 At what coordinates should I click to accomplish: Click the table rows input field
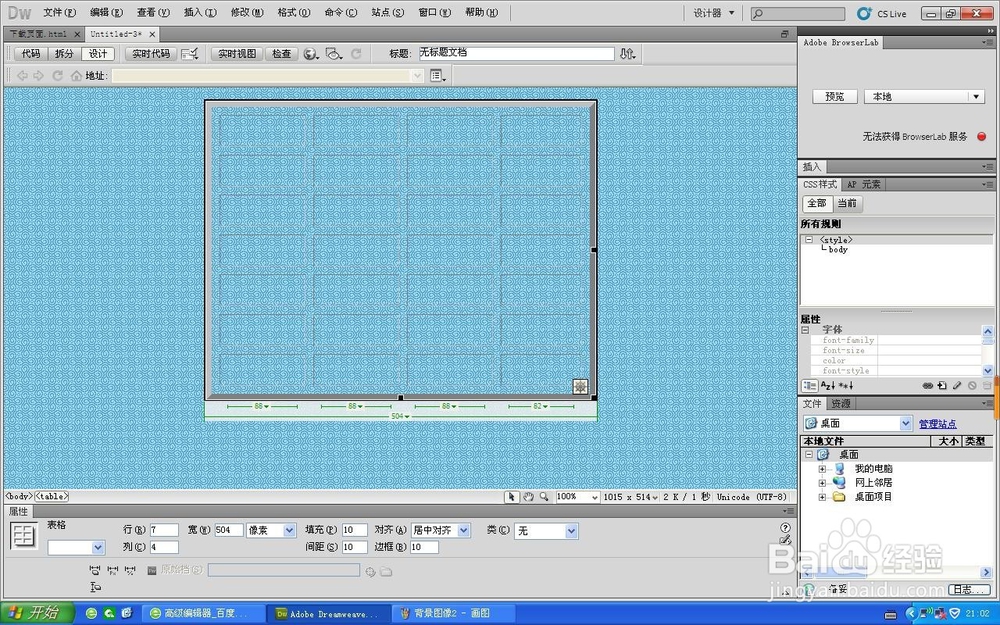click(164, 531)
